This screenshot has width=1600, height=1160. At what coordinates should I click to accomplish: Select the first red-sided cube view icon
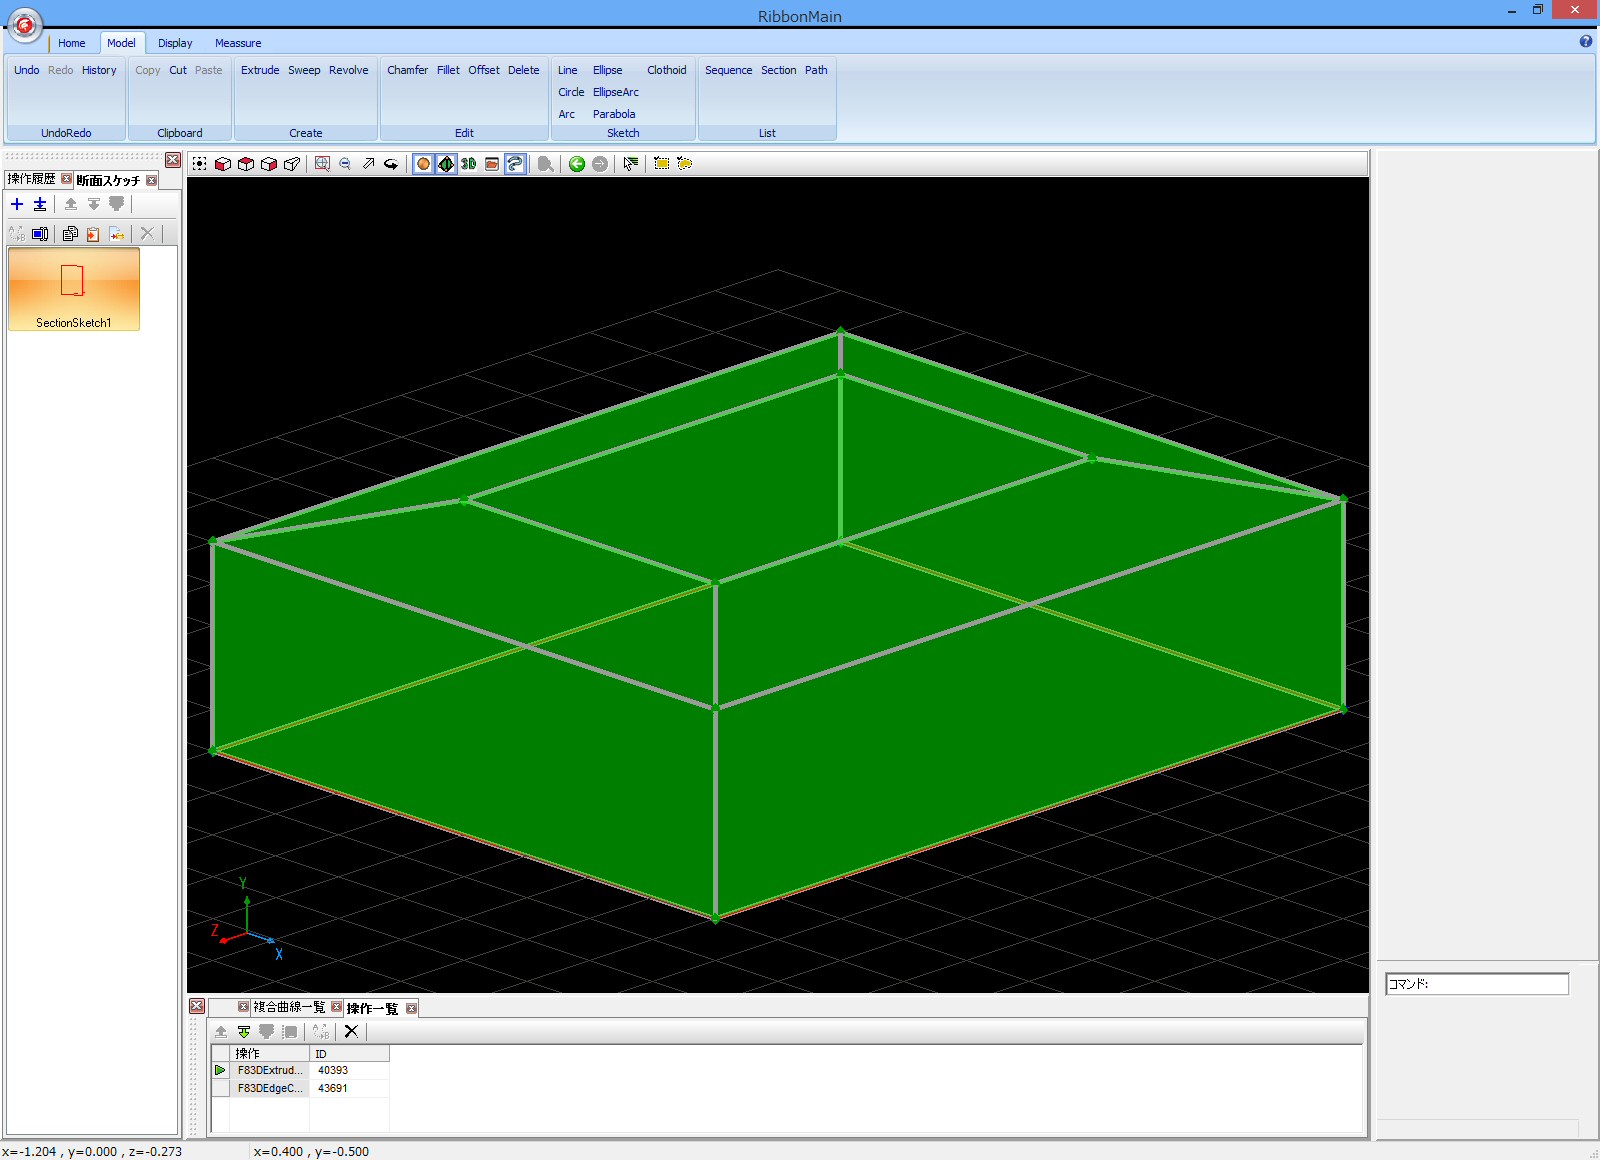click(x=223, y=164)
